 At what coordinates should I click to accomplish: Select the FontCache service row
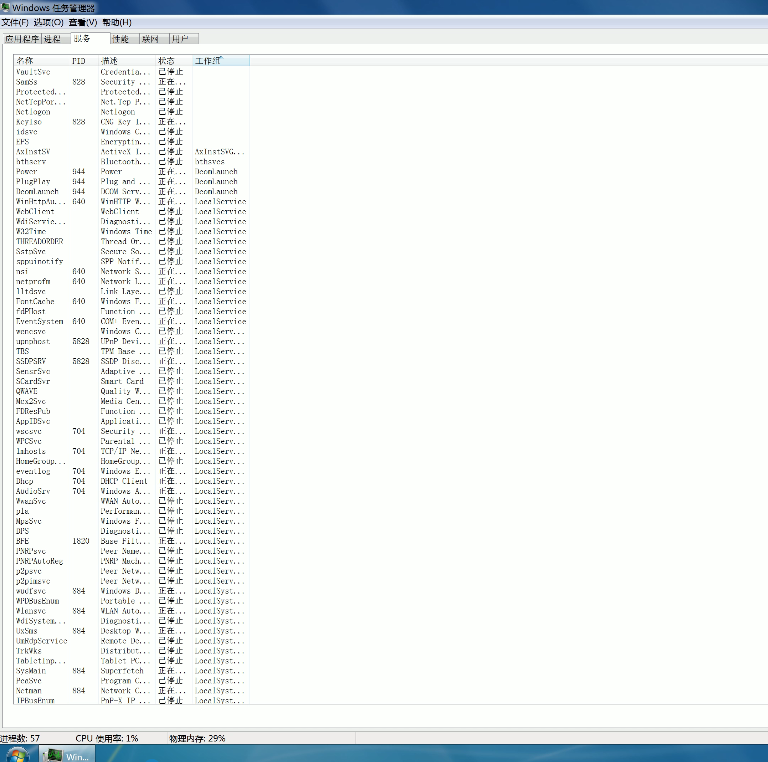pyautogui.click(x=132, y=301)
